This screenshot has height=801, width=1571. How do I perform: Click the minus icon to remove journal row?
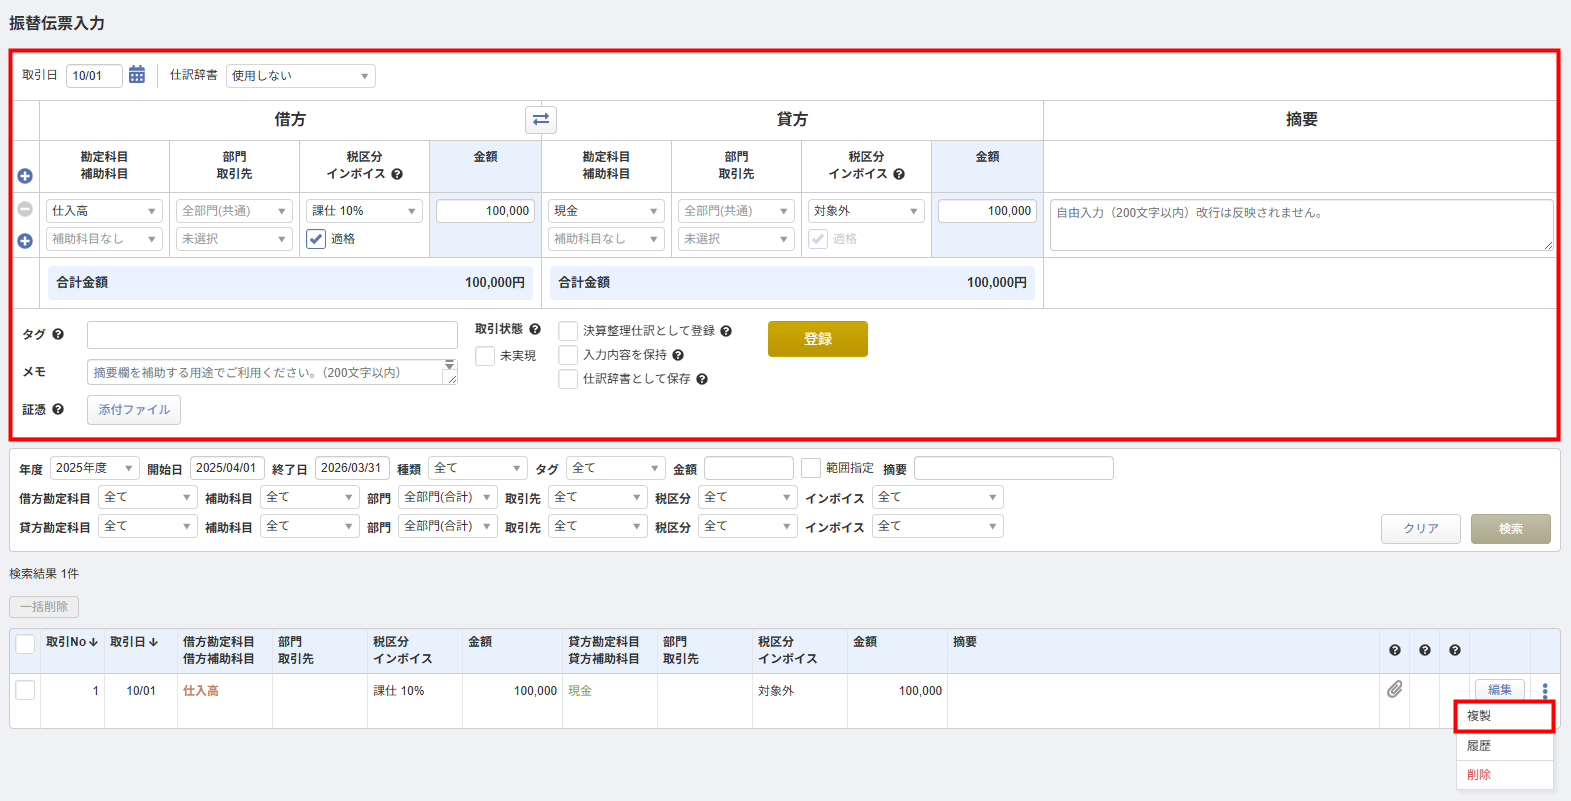(25, 209)
